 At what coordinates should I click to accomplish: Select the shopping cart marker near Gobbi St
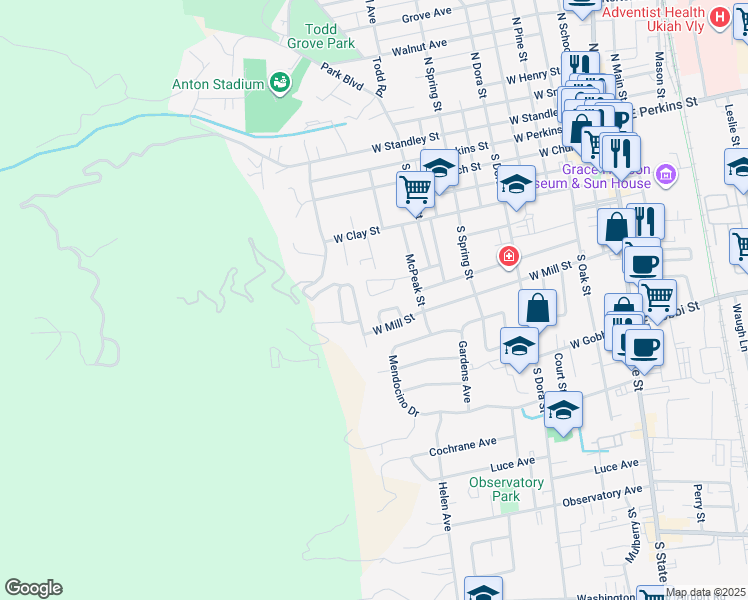click(x=657, y=299)
